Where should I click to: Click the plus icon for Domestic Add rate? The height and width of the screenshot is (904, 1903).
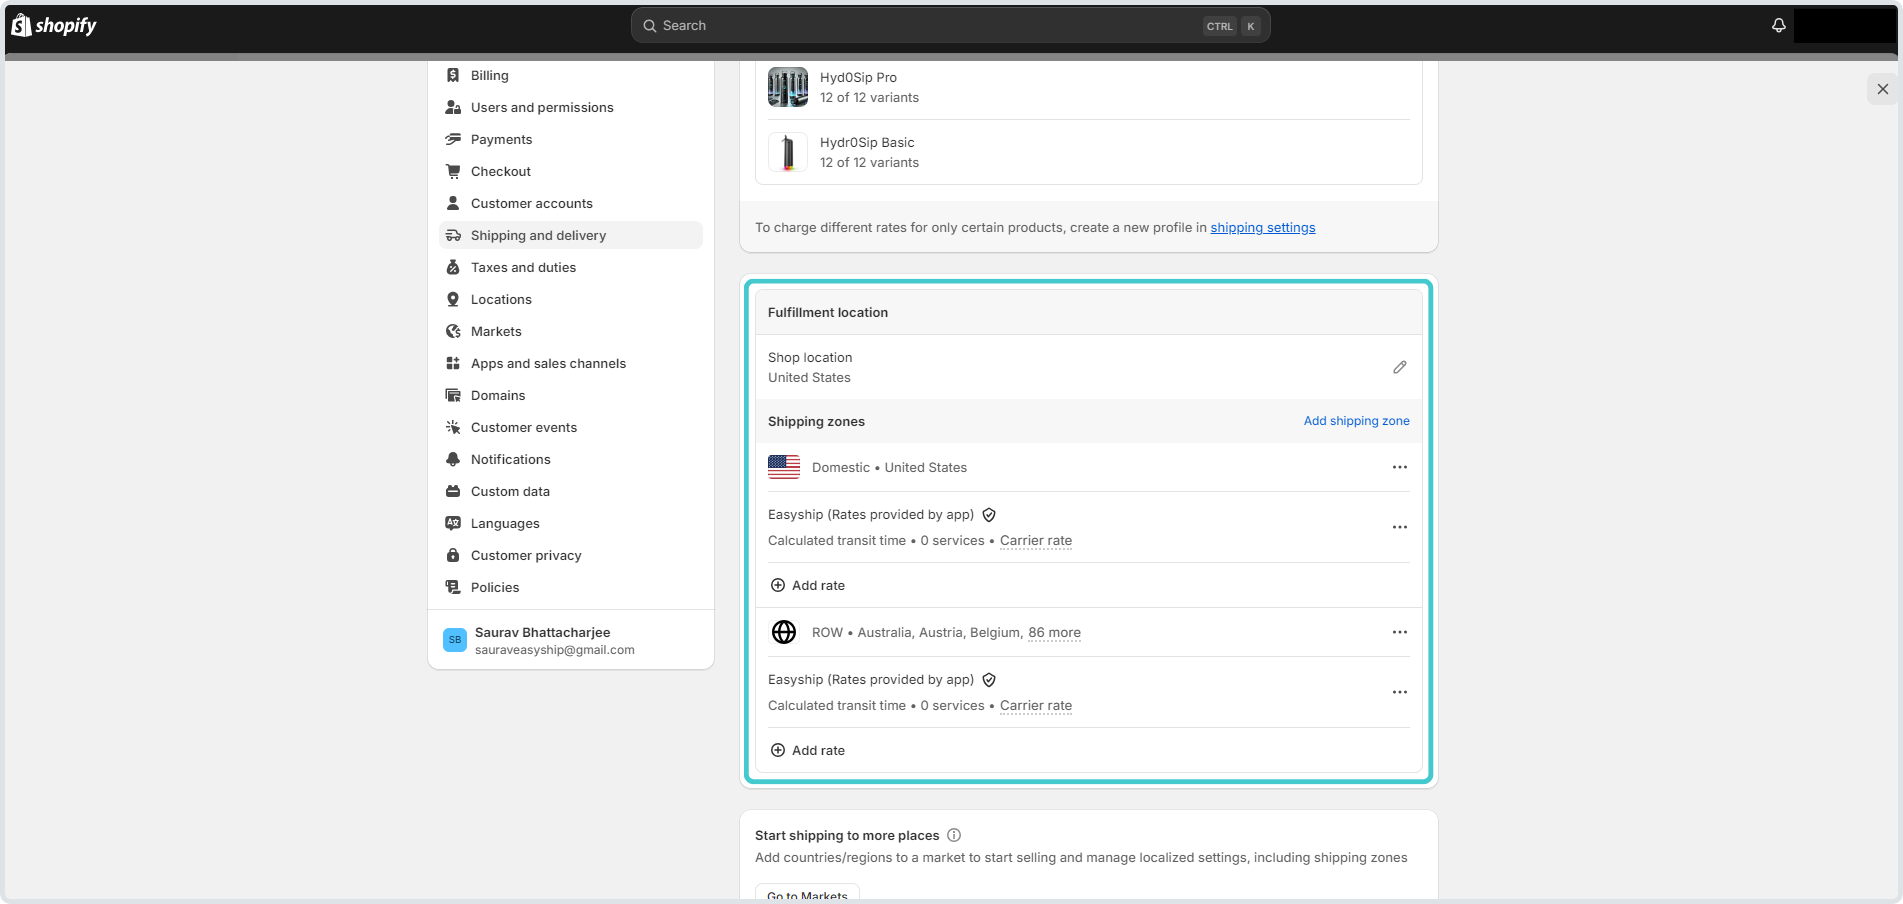tap(778, 585)
